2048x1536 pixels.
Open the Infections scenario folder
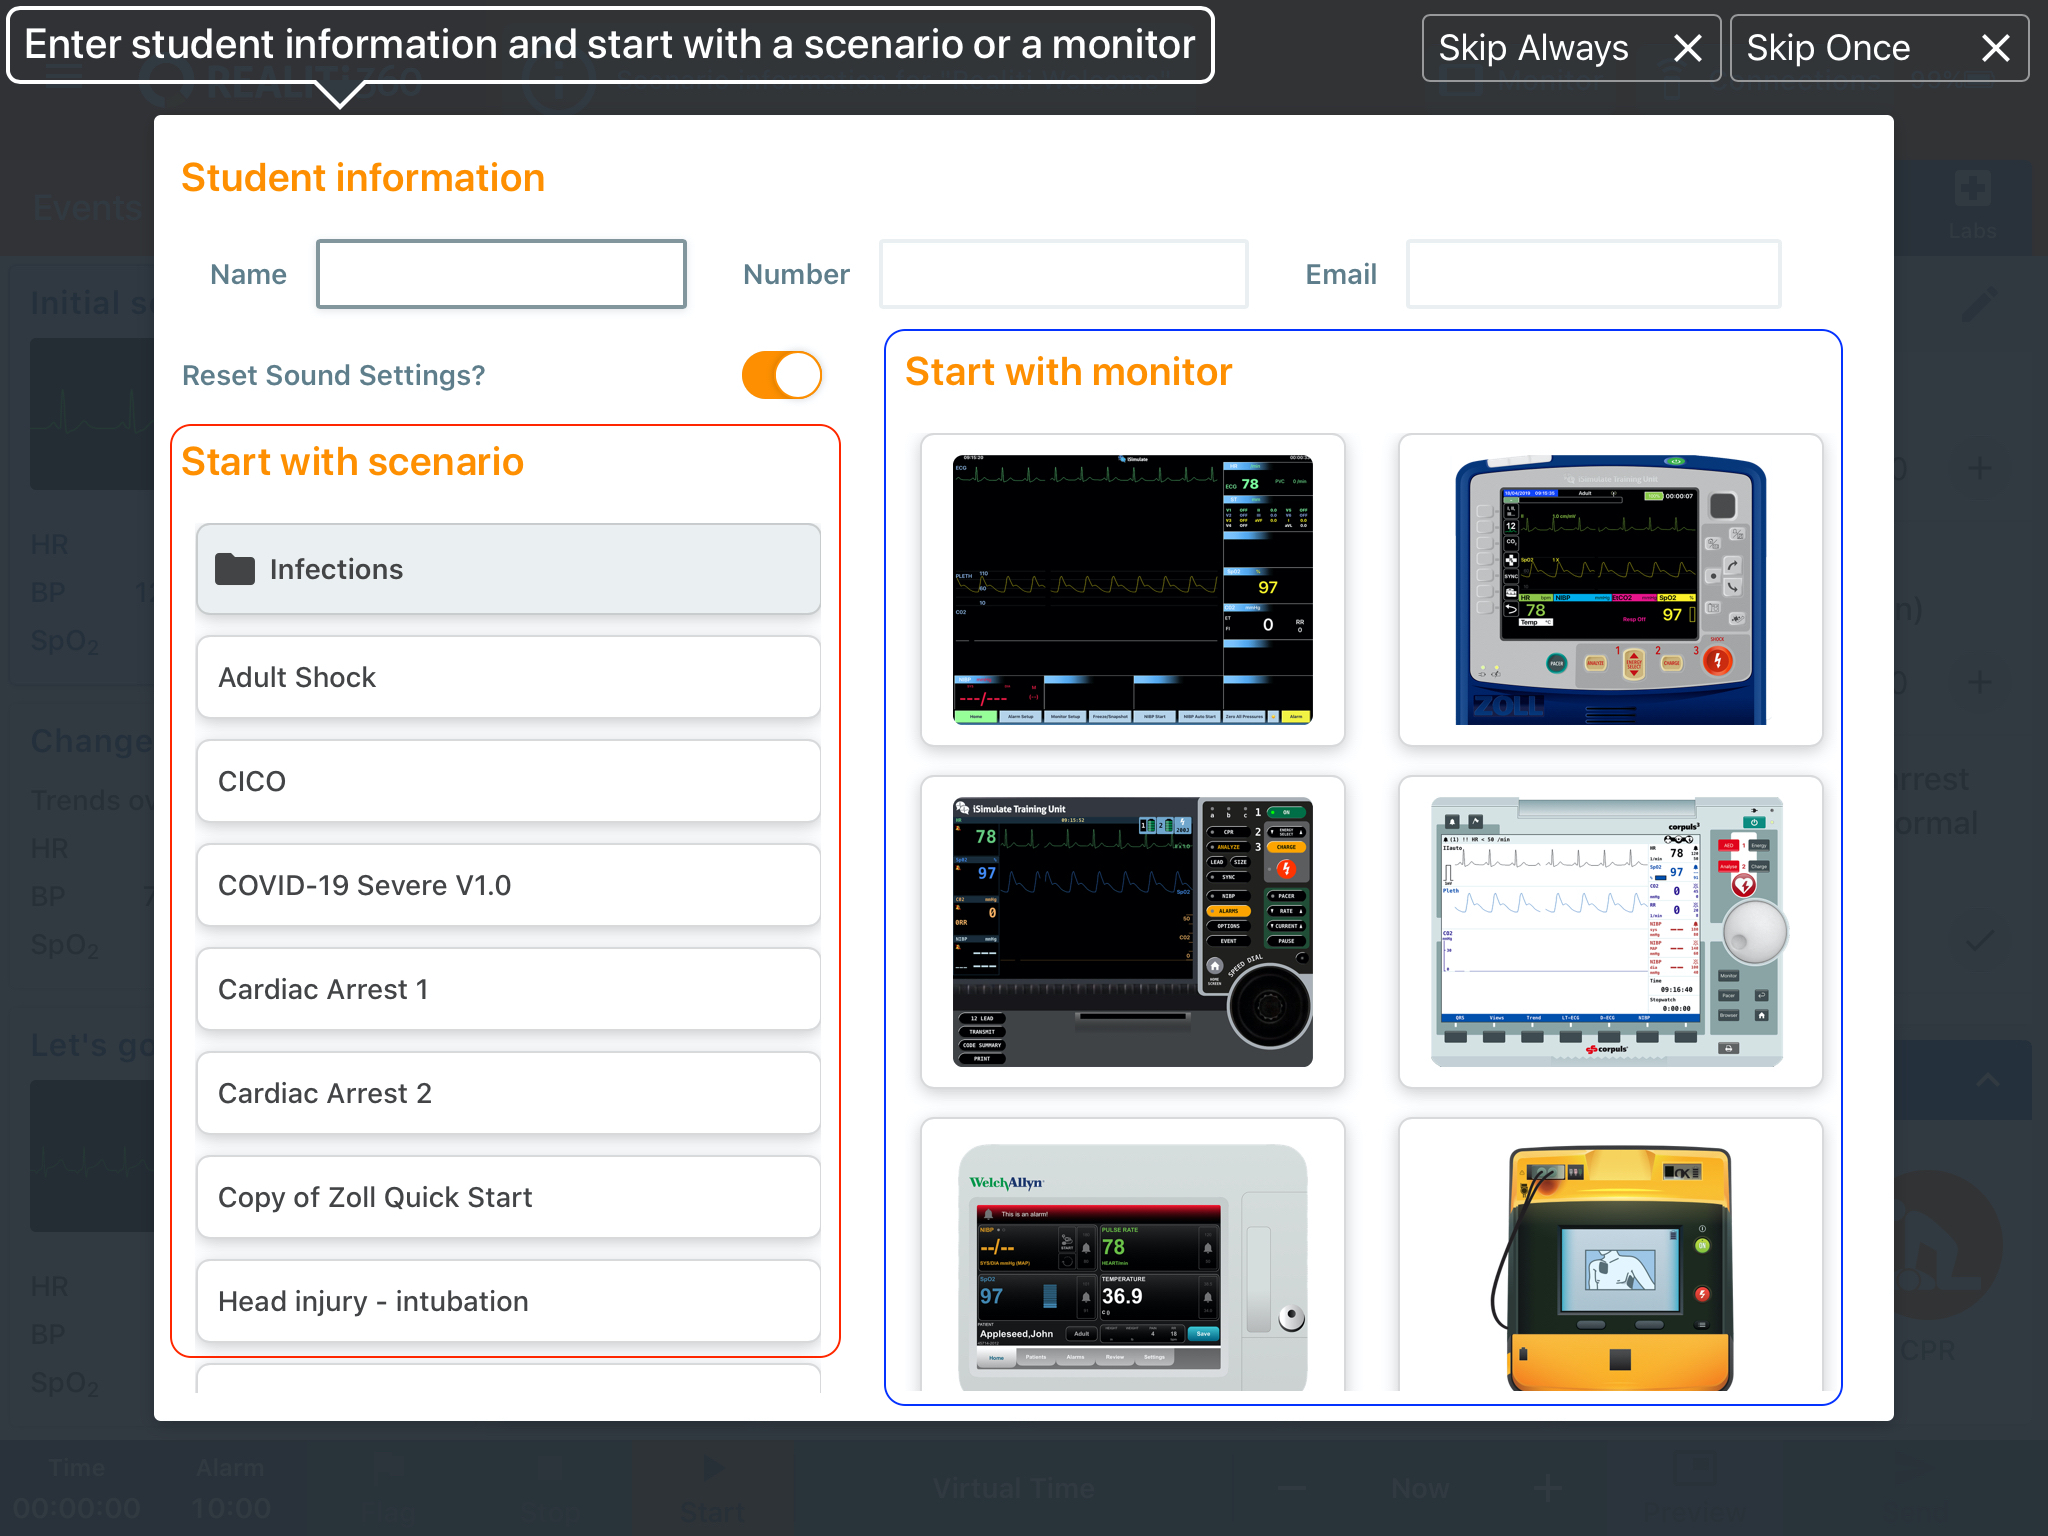coord(508,569)
